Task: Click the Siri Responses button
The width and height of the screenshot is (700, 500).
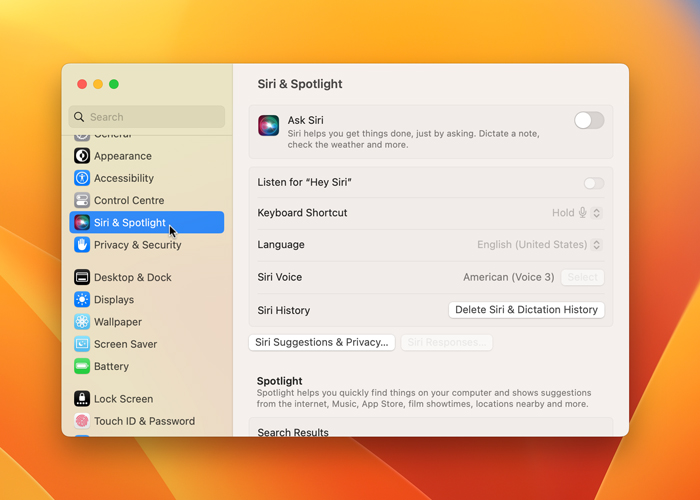Action: click(x=446, y=342)
